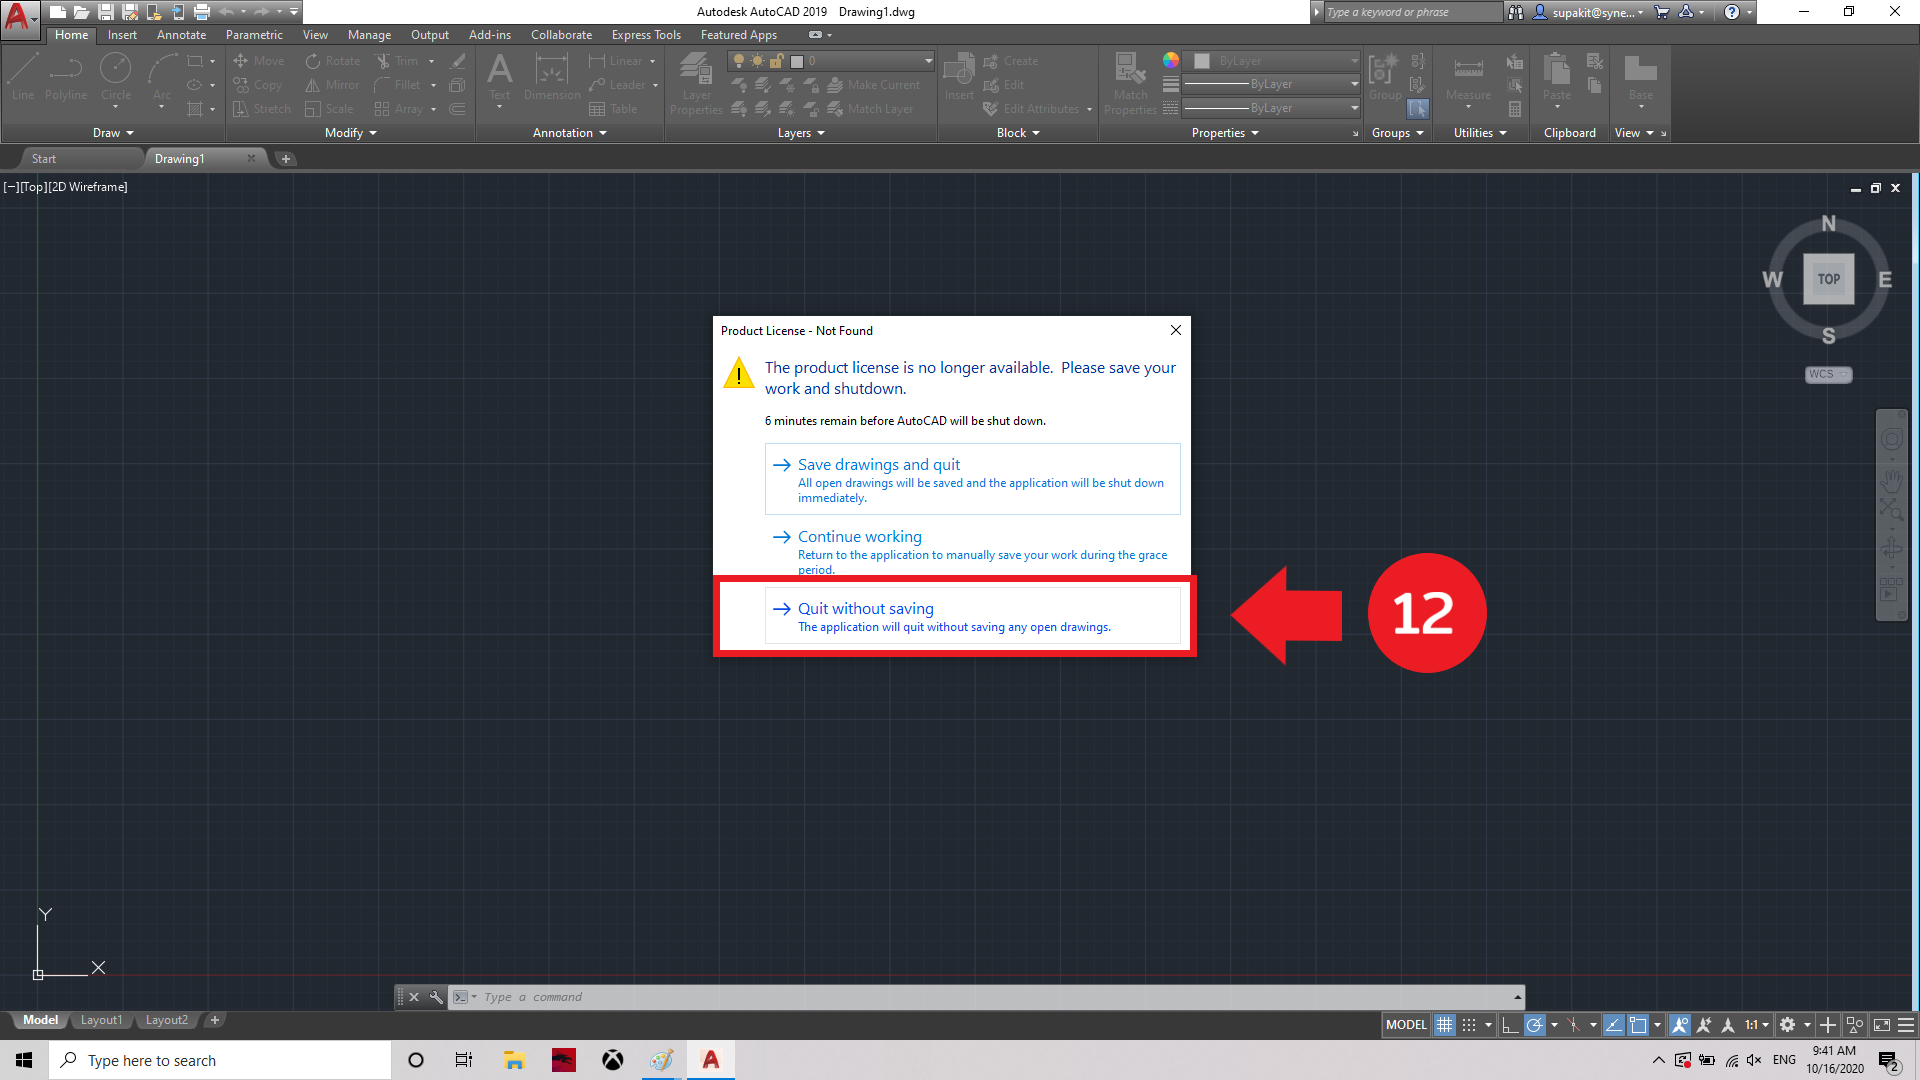Click the AutoCAD application menu logo

coord(18,16)
